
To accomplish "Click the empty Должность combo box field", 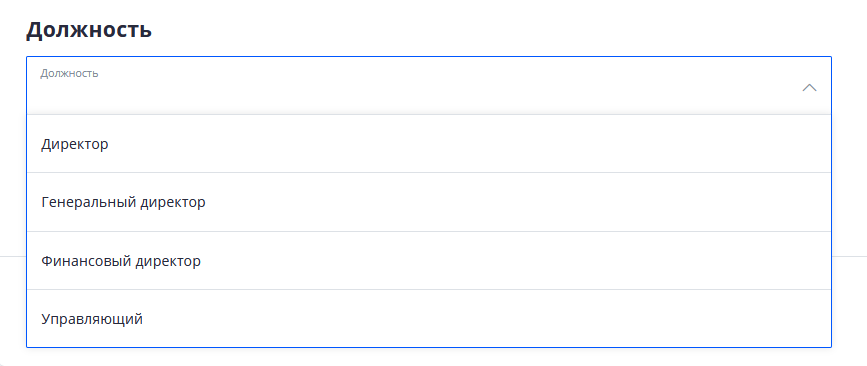I will (429, 86).
